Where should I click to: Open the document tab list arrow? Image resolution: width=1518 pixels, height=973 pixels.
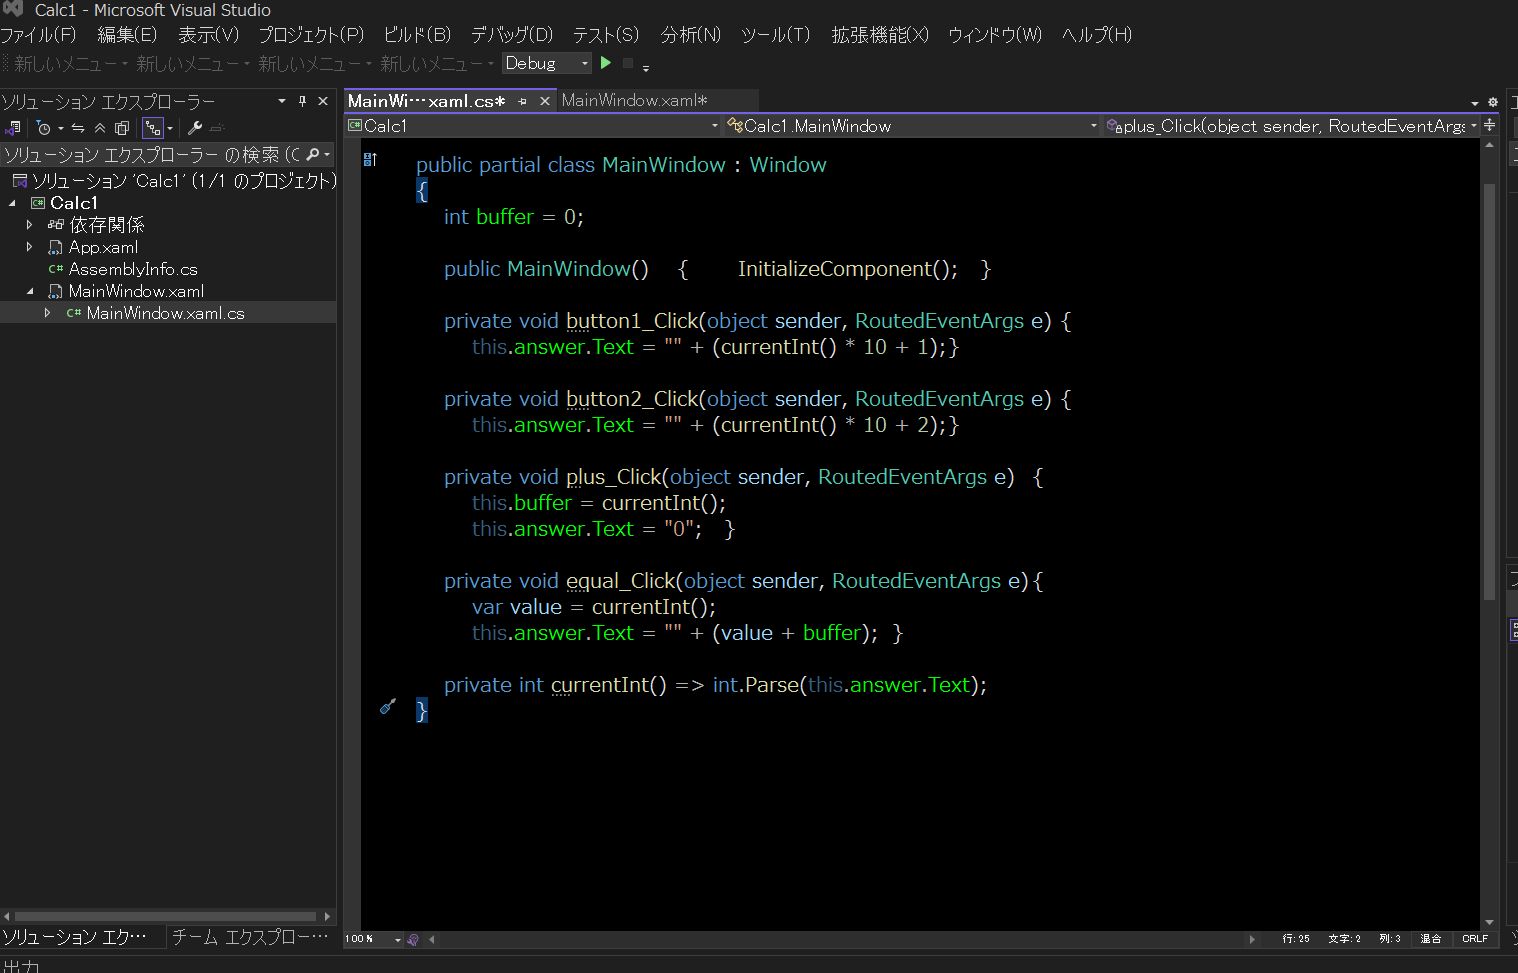(x=1474, y=103)
